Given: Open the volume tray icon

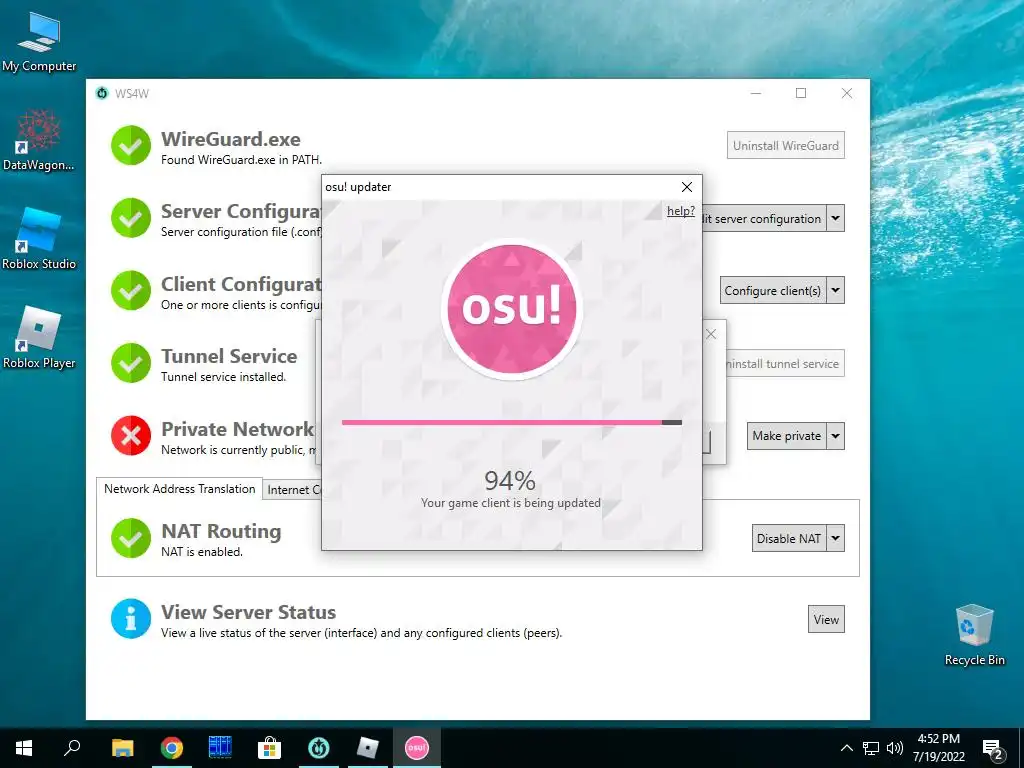Looking at the screenshot, I should point(895,748).
